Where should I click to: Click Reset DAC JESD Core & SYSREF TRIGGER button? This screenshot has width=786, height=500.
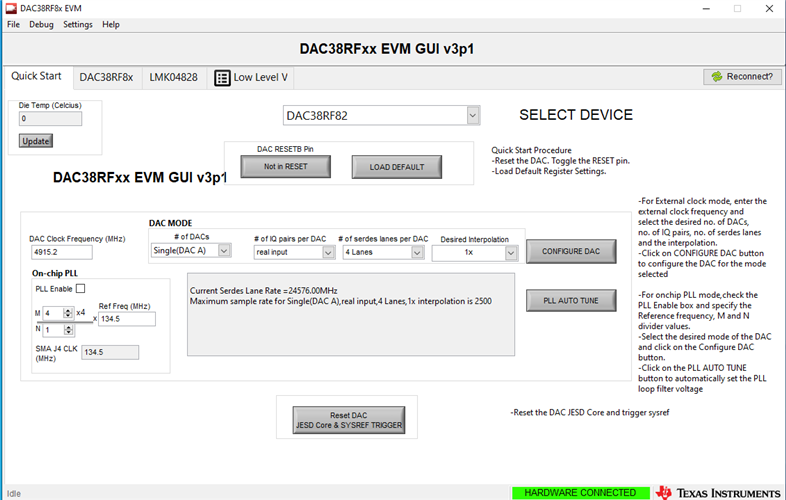point(349,420)
